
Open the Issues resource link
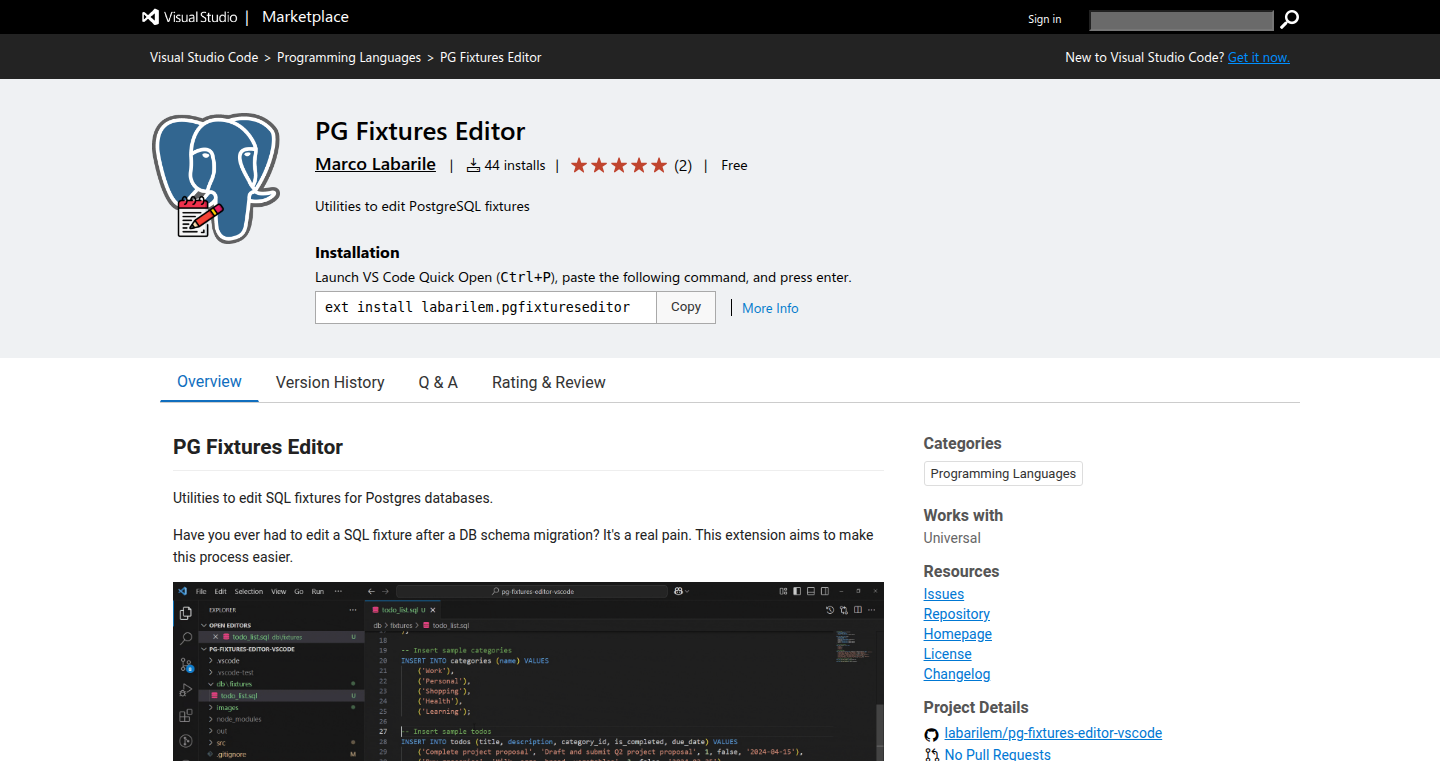(944, 594)
